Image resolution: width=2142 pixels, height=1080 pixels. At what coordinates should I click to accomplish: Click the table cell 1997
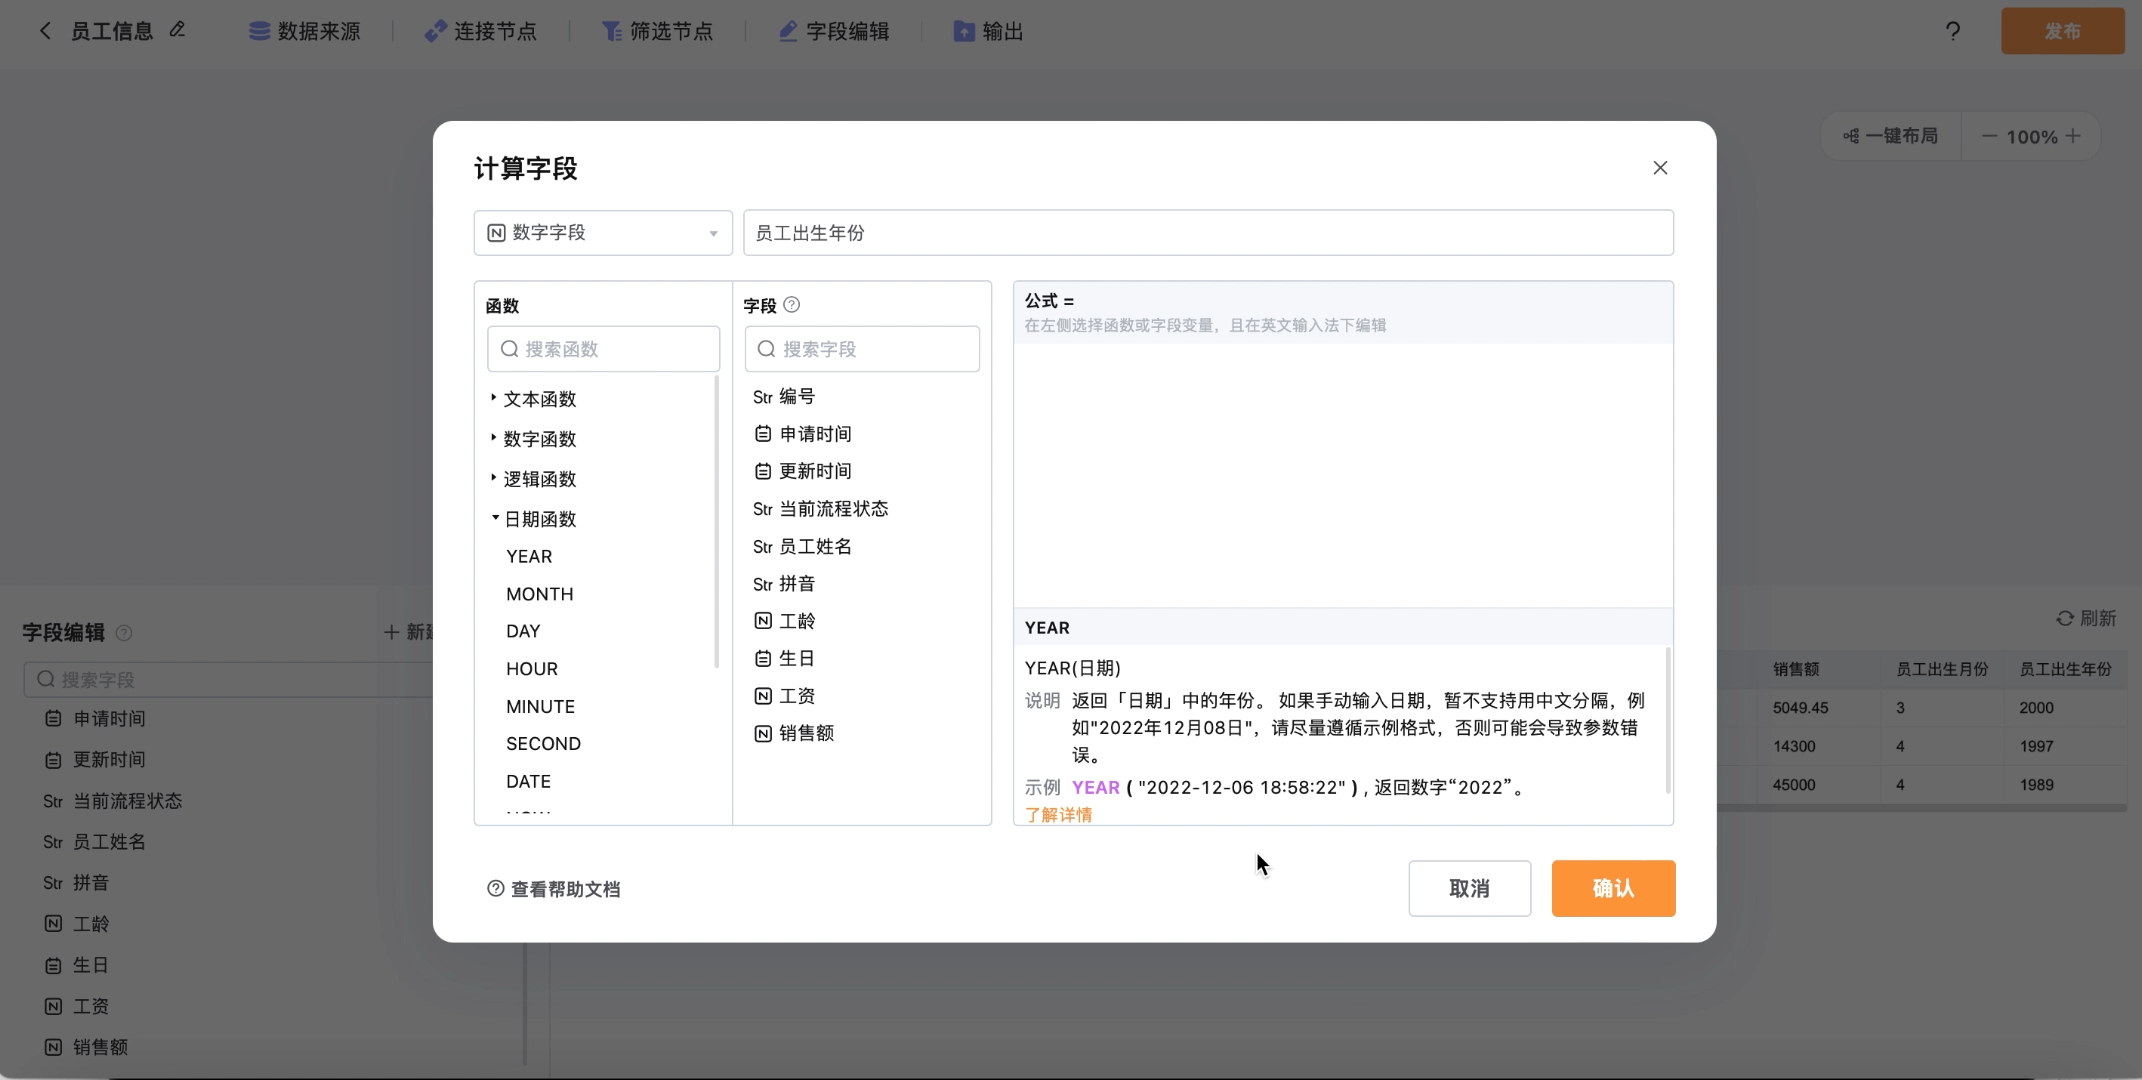click(x=2036, y=747)
